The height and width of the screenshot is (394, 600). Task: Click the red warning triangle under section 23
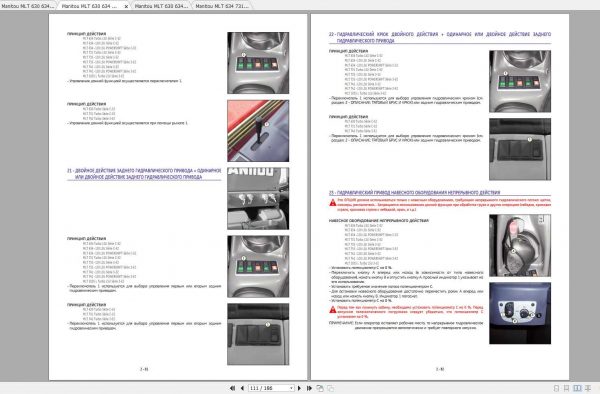(333, 203)
